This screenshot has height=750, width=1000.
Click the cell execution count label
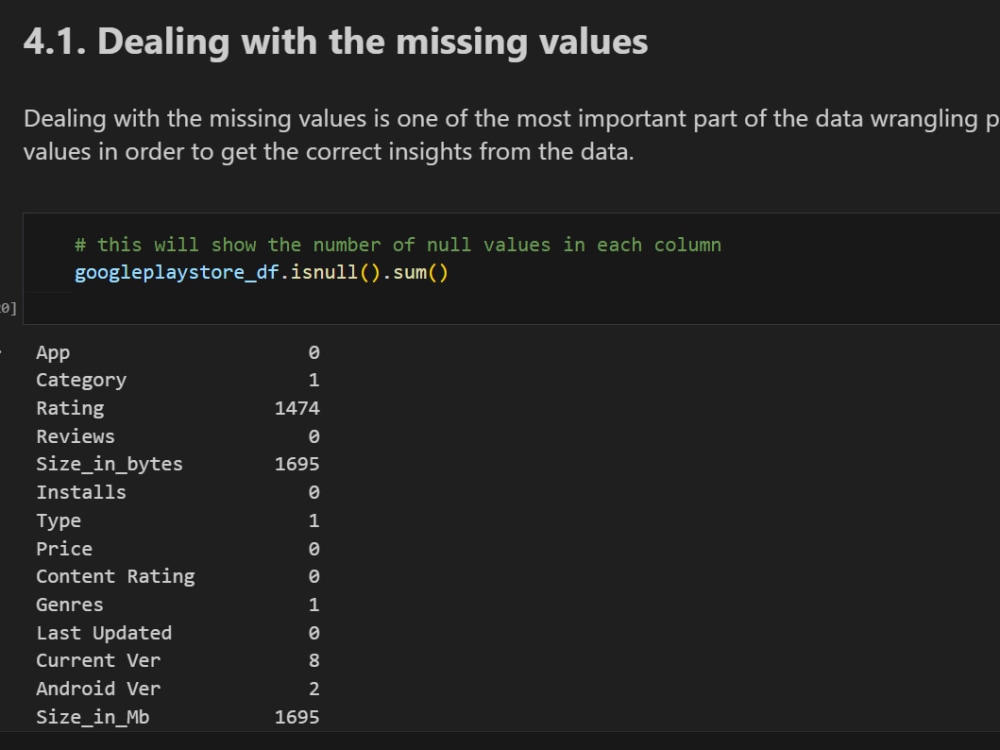(x=8, y=309)
